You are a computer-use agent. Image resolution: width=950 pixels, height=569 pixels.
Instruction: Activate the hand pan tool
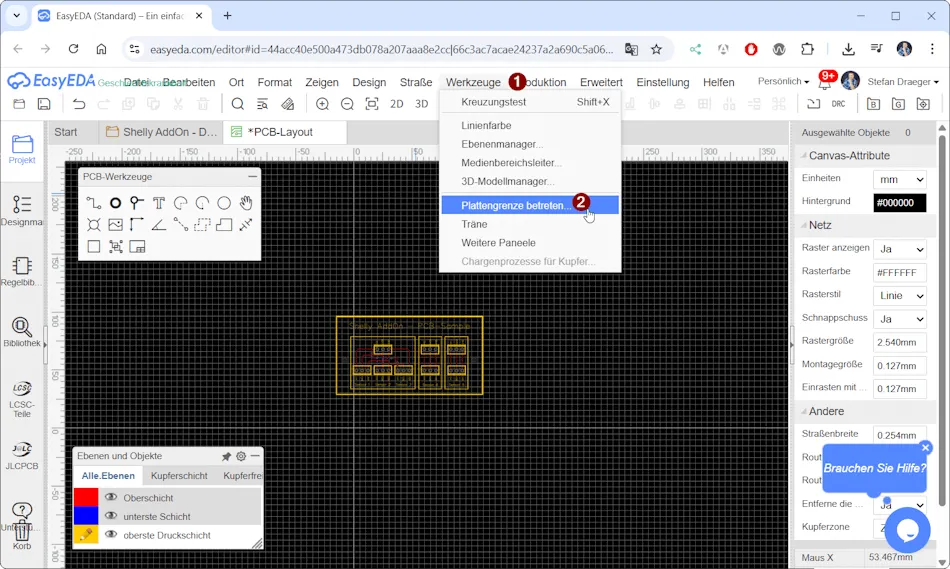click(x=245, y=203)
